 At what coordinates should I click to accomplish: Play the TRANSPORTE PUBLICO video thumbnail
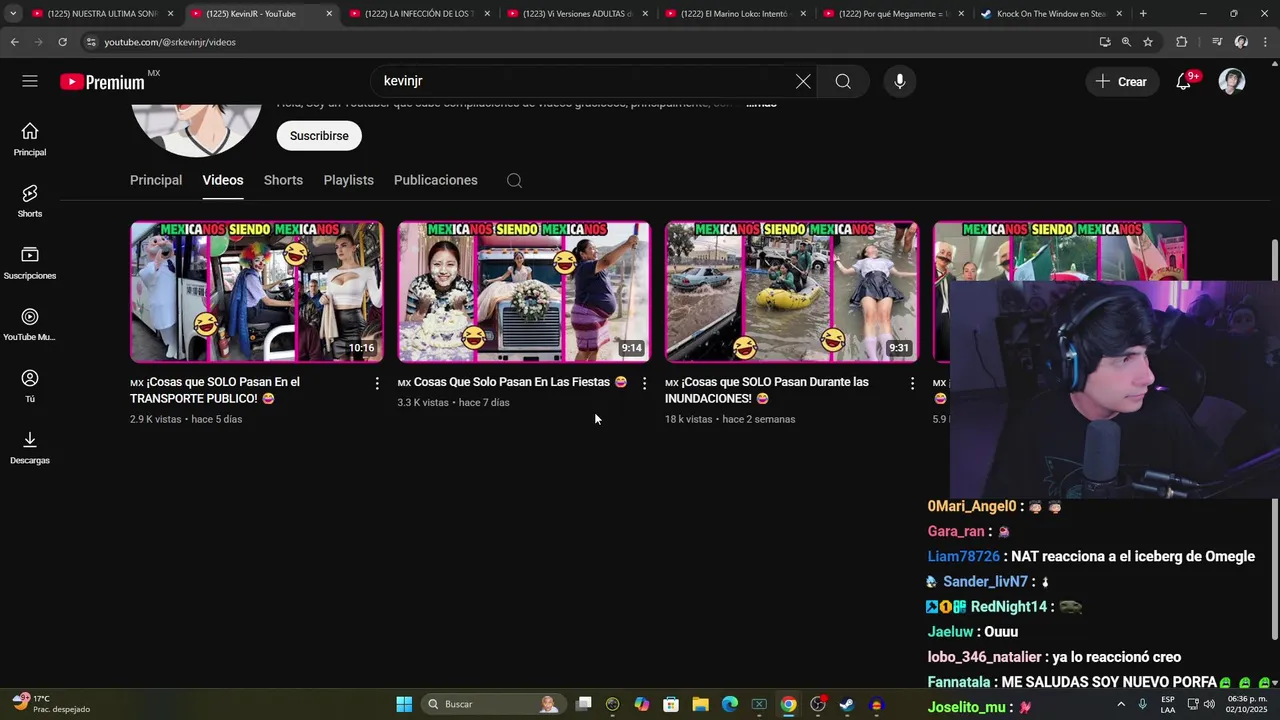256,291
